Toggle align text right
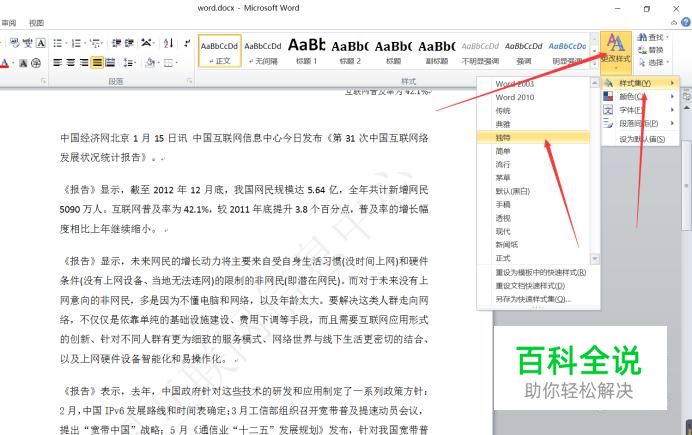 (83, 63)
